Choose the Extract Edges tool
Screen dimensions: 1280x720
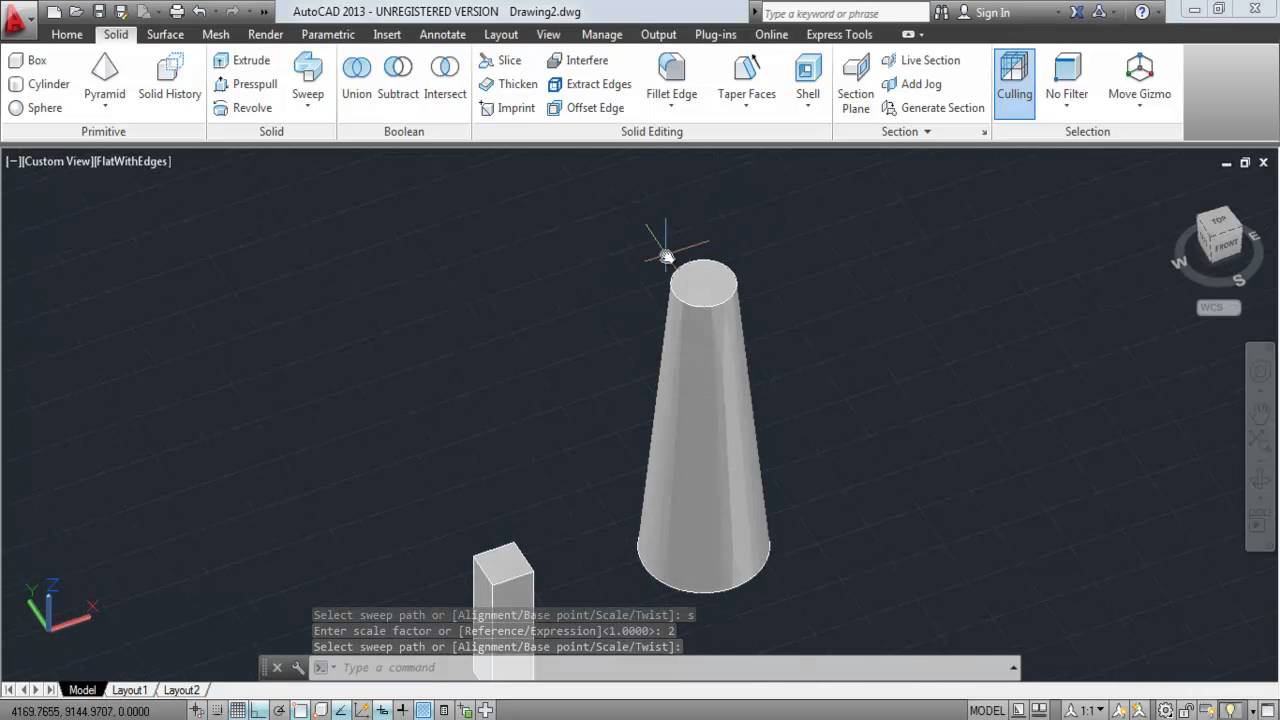pos(589,84)
